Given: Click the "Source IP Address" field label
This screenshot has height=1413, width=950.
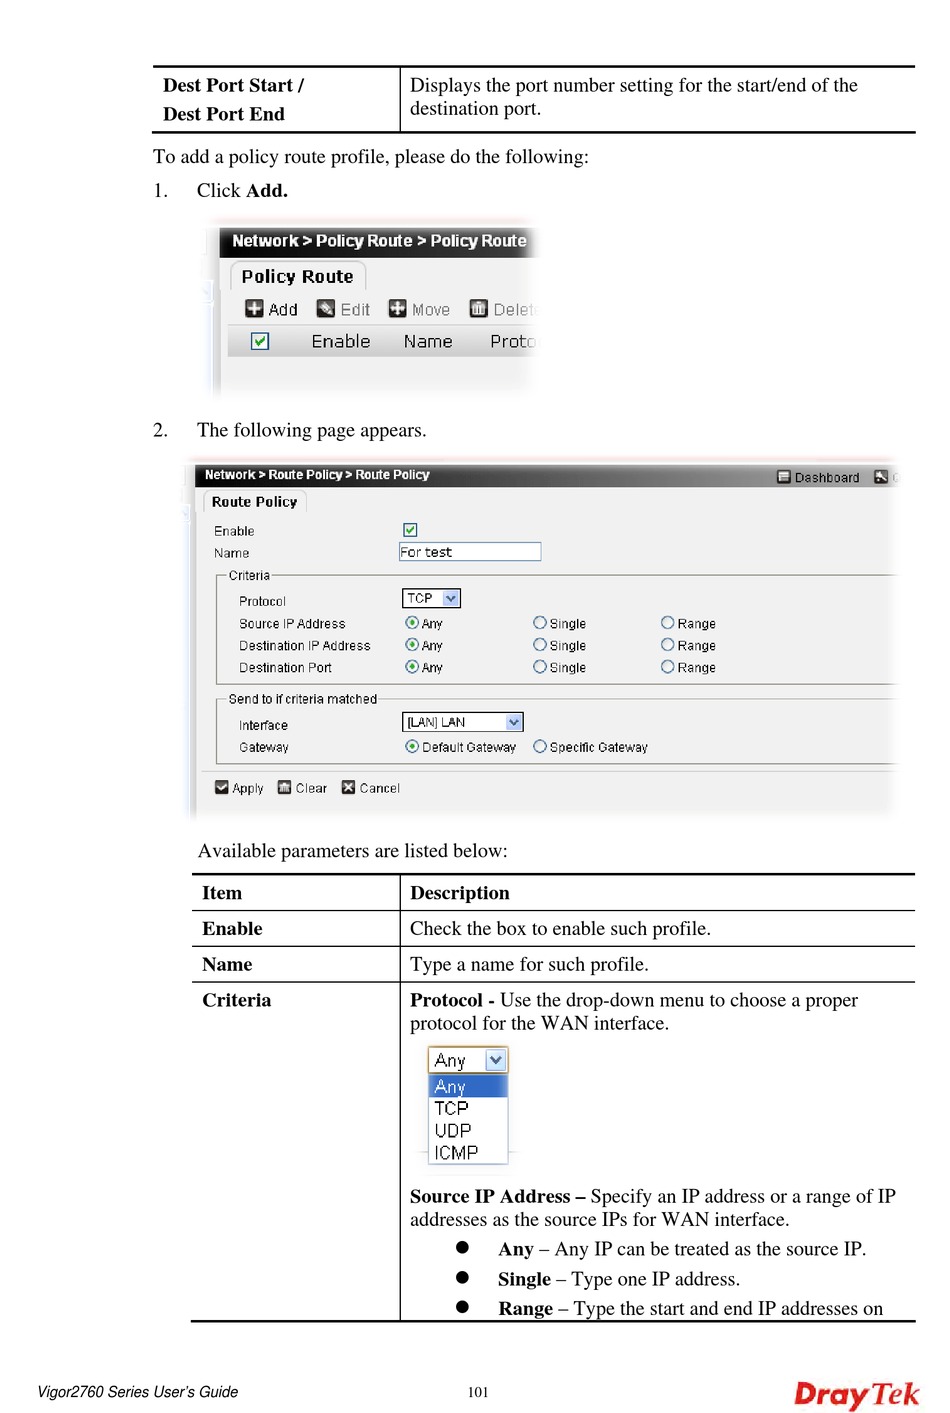Looking at the screenshot, I should click(x=292, y=623).
